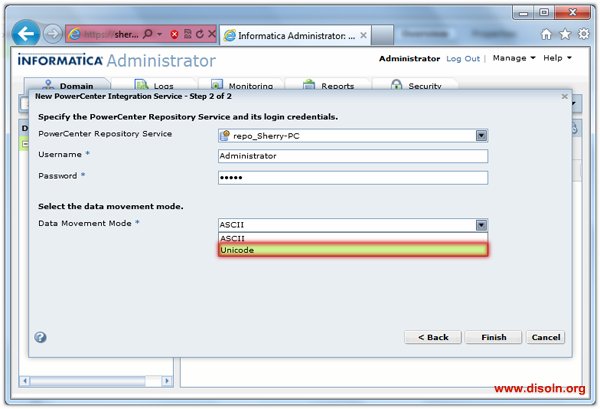This screenshot has height=409, width=600.
Task: Click the browser Back arrow button
Action: (x=26, y=34)
